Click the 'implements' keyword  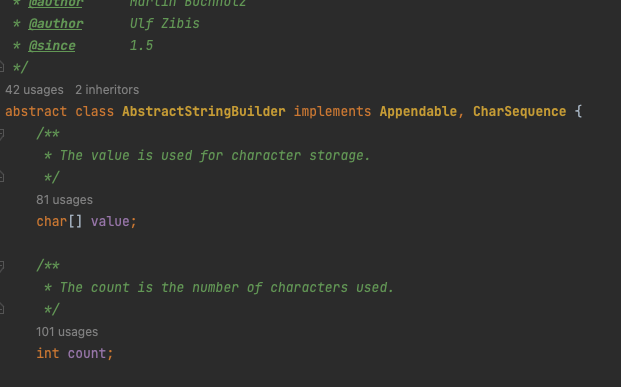[x=332, y=112]
